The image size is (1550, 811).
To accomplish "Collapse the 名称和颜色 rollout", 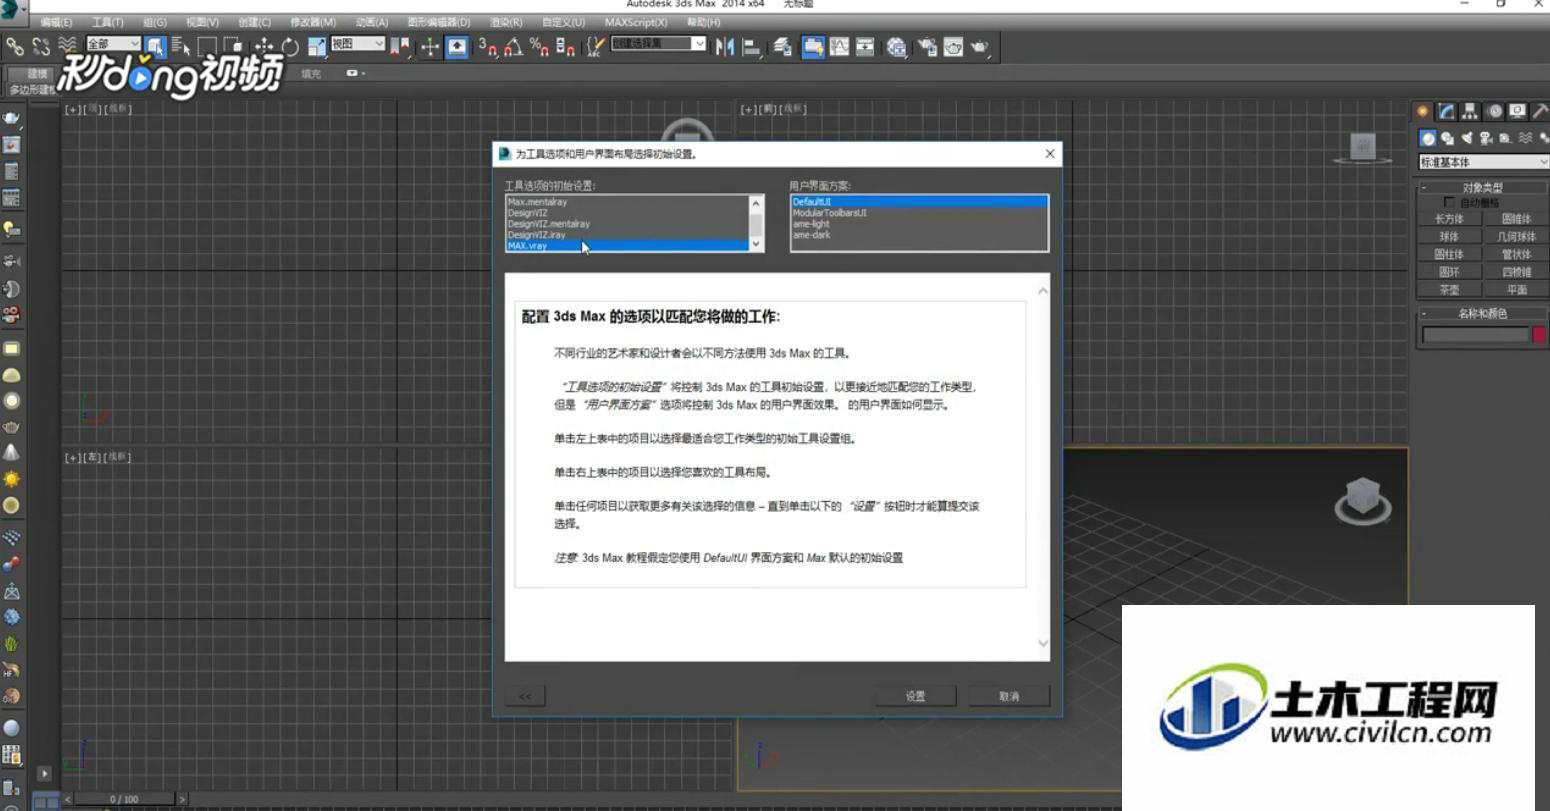I will pos(1483,313).
